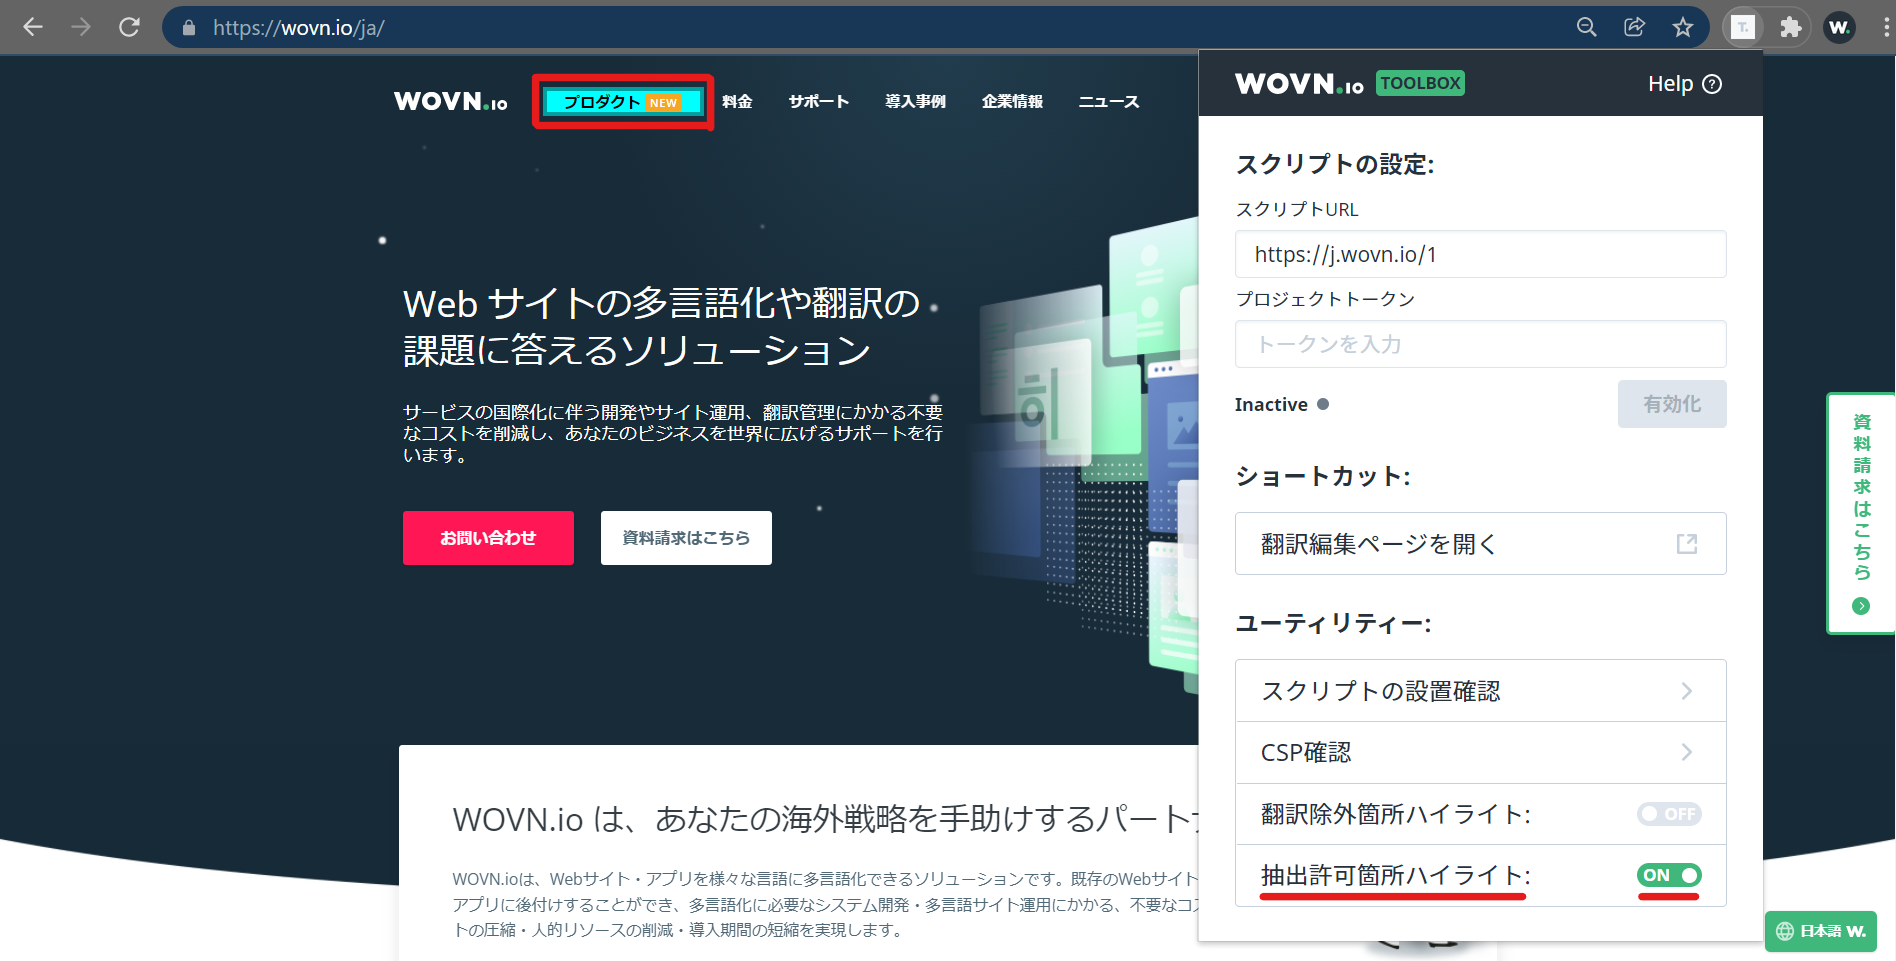Open the extensions puzzle icon
1896x961 pixels.
pos(1790,27)
